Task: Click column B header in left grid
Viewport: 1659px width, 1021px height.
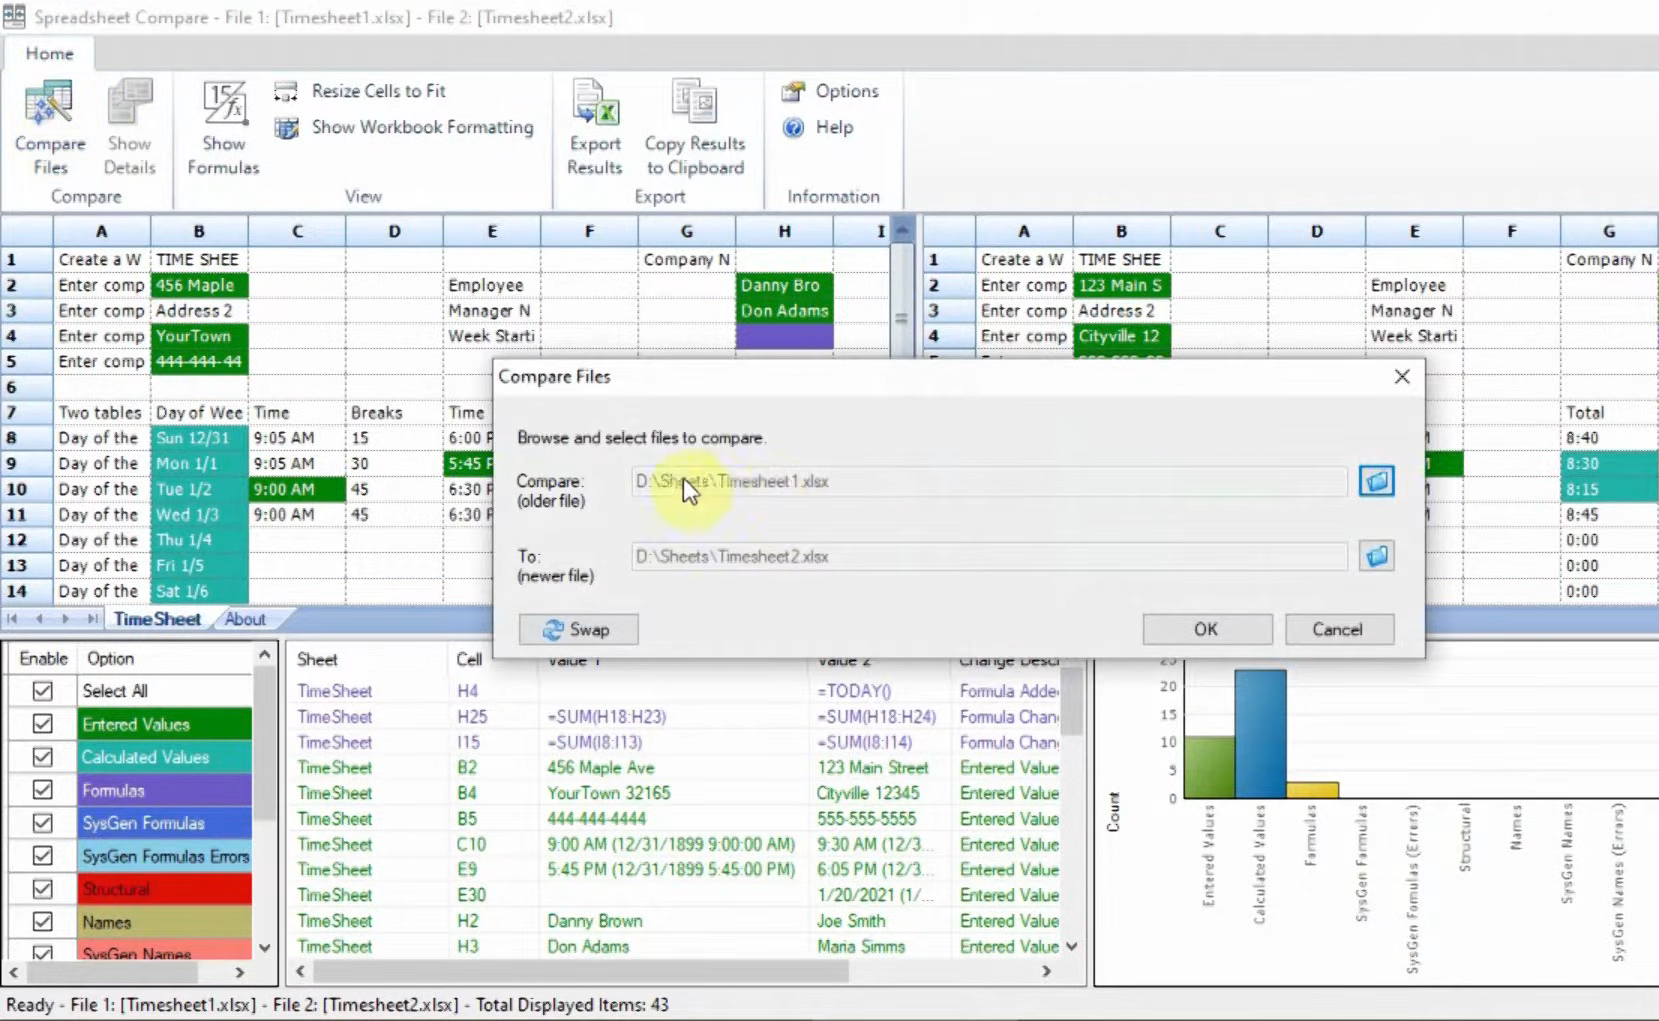Action: click(x=199, y=231)
